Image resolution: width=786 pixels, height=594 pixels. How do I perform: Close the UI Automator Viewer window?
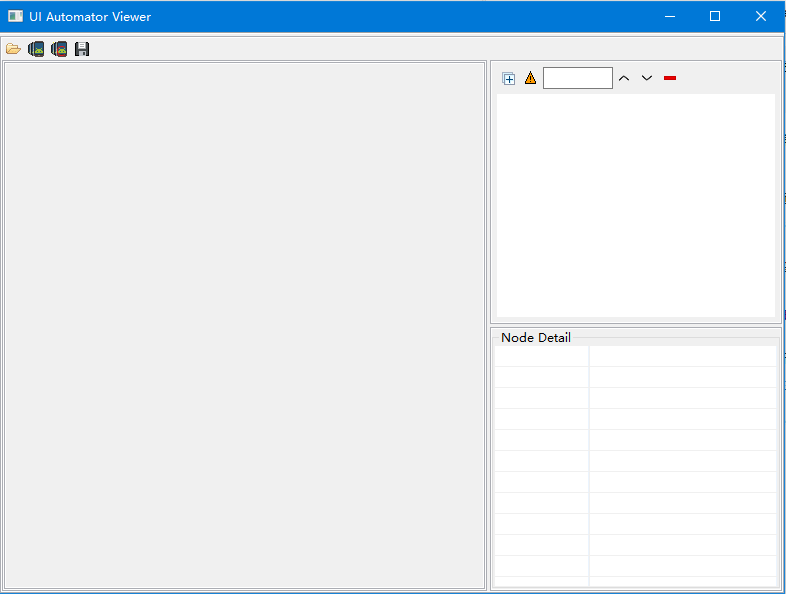coord(760,17)
